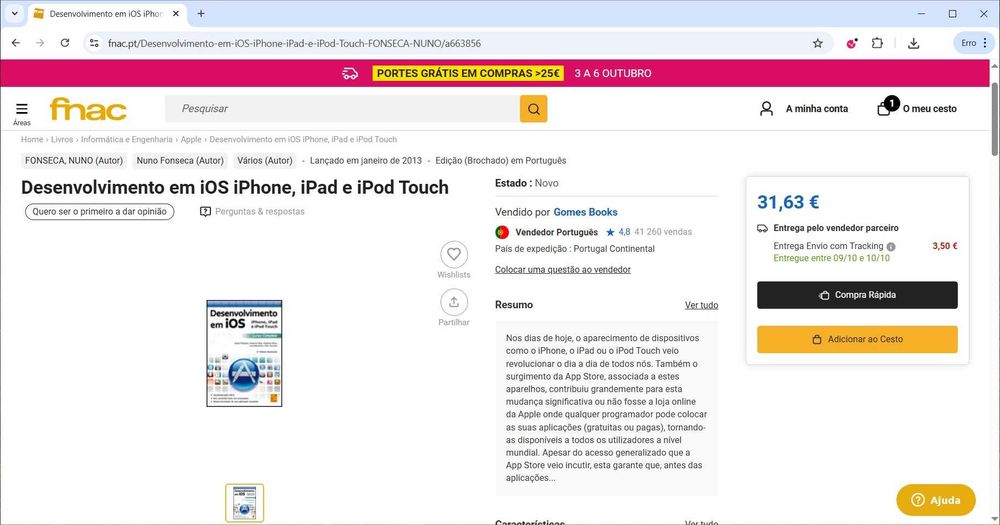The width and height of the screenshot is (1000, 525).
Task: Open Chrome three-dot menu
Action: 985,43
